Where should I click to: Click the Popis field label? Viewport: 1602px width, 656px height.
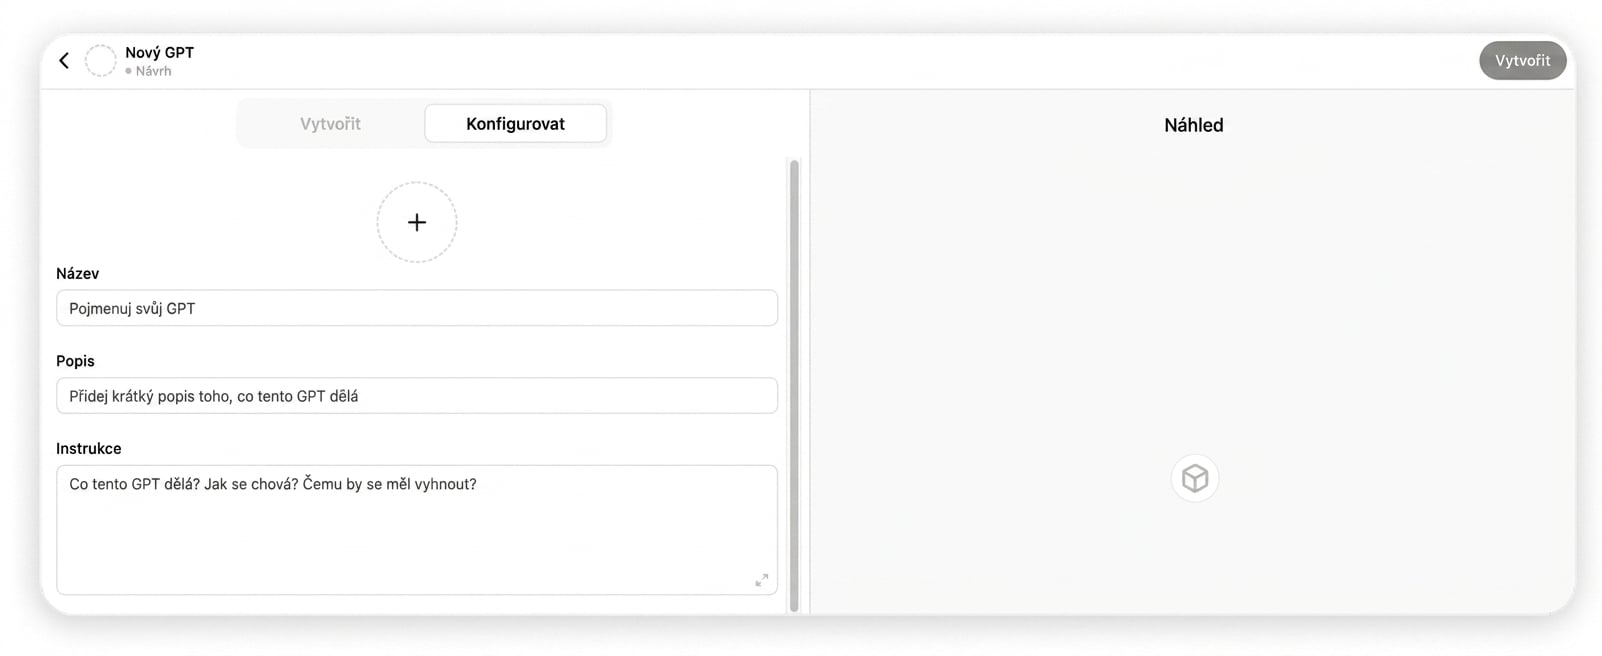76,361
